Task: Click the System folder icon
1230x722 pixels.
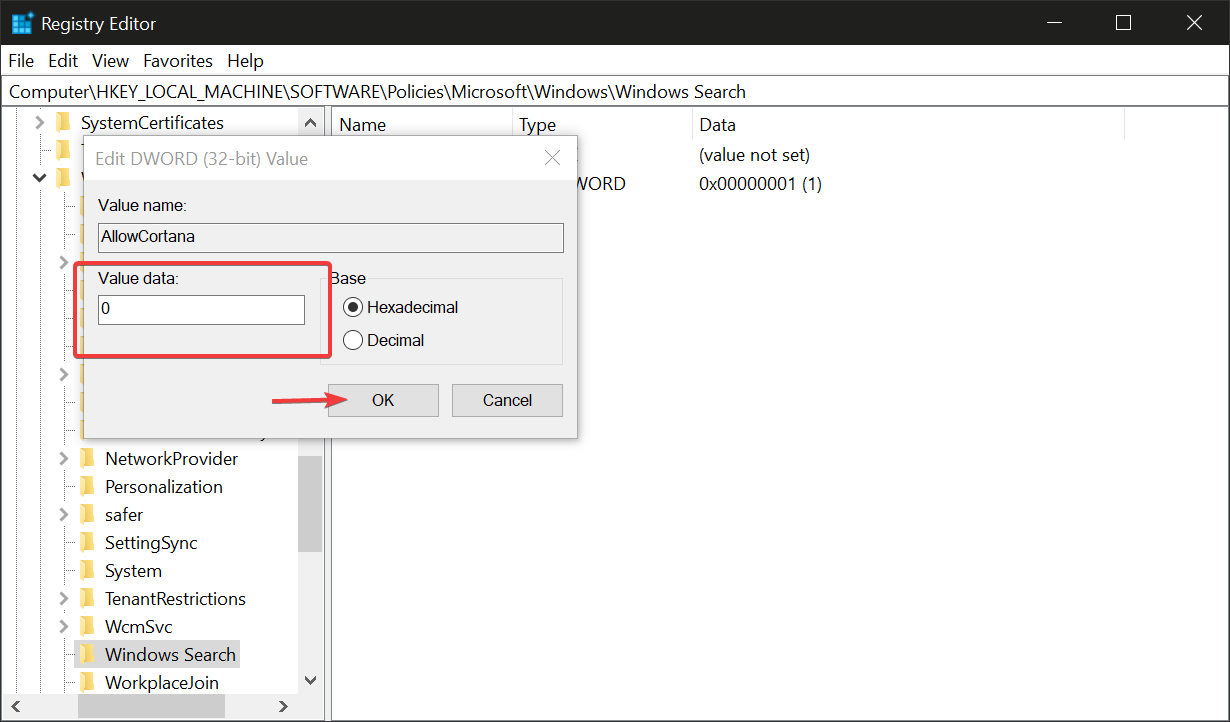Action: tap(87, 570)
